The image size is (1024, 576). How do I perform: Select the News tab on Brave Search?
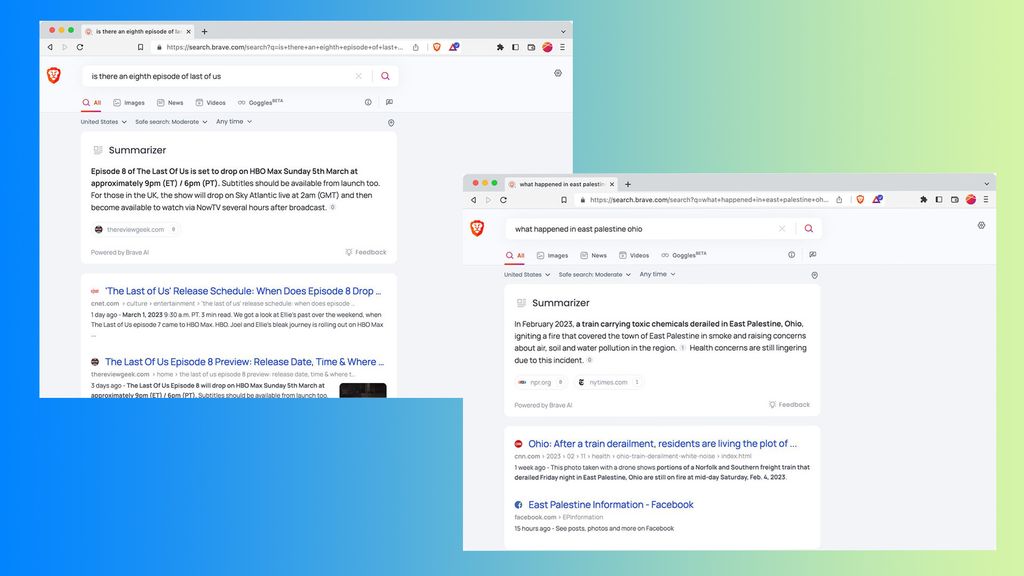pos(597,255)
